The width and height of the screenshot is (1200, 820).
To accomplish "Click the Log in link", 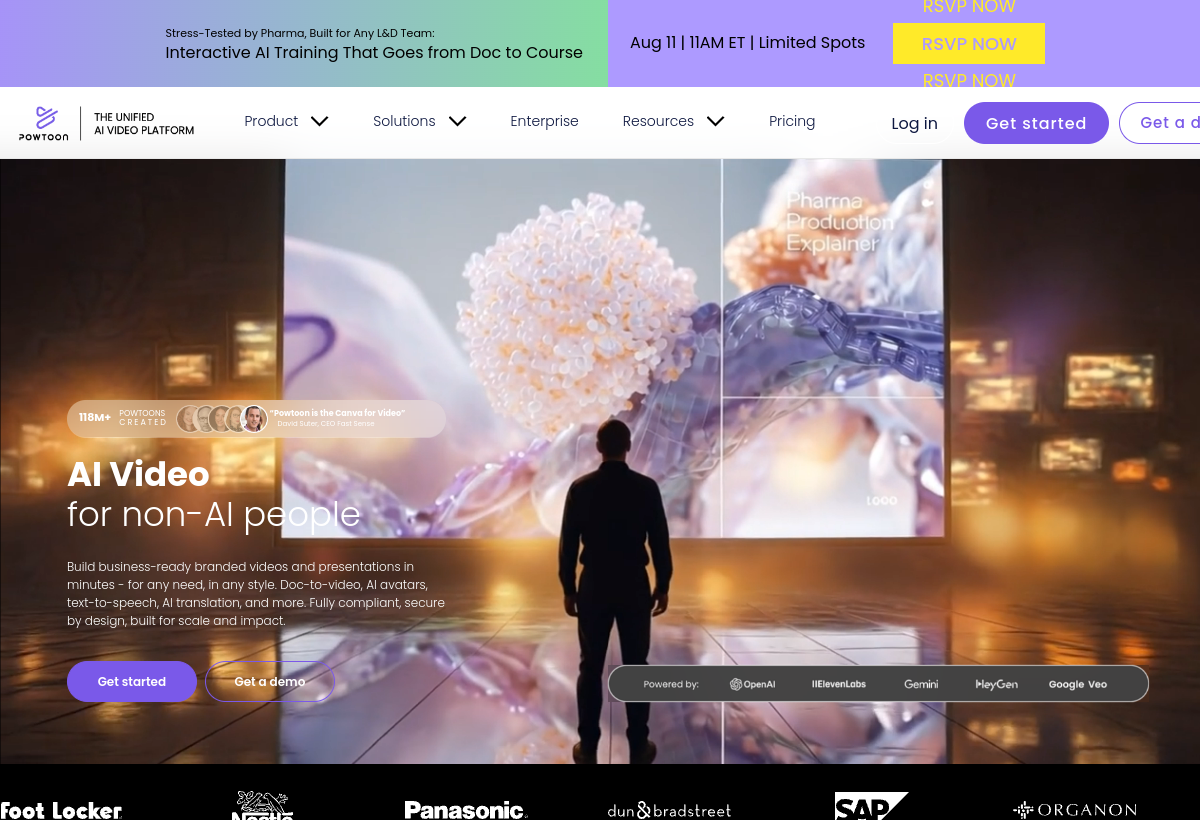I will point(914,123).
